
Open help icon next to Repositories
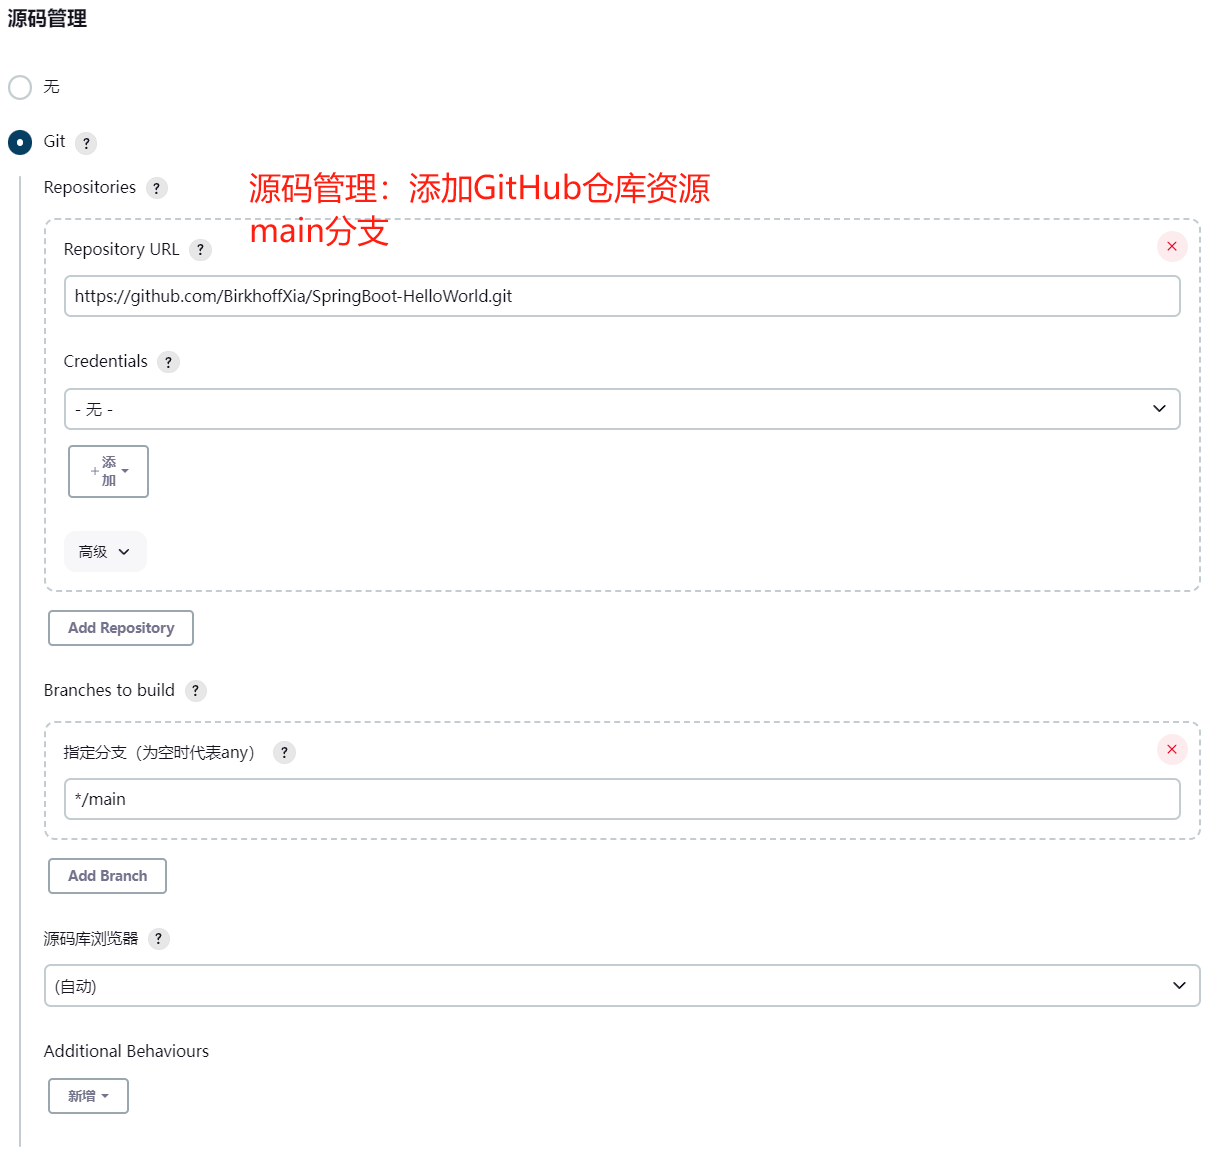pos(156,188)
